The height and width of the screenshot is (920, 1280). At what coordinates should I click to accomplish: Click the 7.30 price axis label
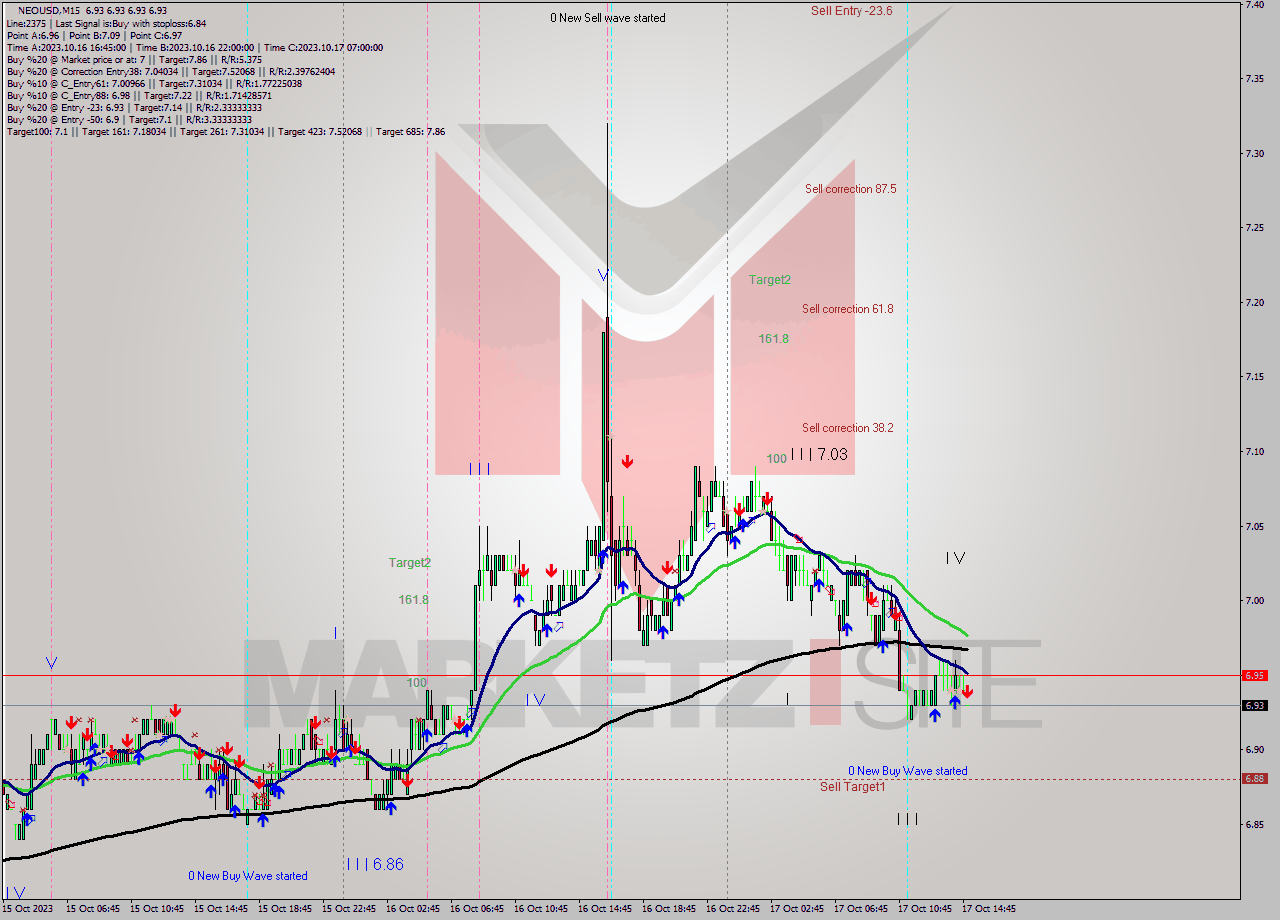(x=1255, y=154)
